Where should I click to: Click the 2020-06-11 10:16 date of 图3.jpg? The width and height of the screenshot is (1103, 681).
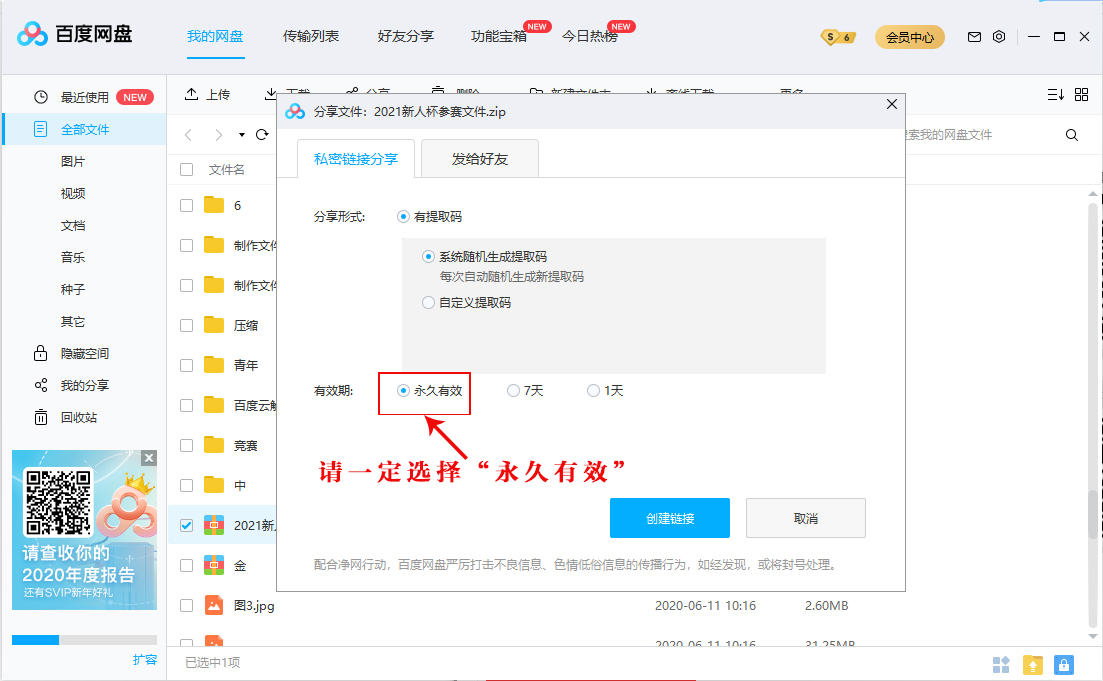706,606
